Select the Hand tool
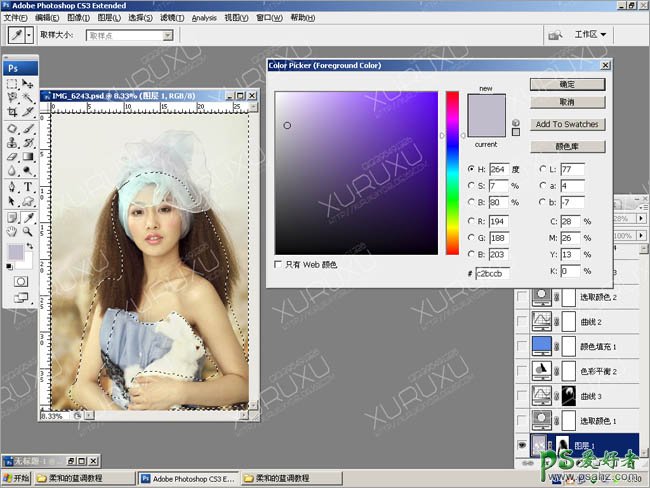This screenshot has width=650, height=488. click(12, 230)
